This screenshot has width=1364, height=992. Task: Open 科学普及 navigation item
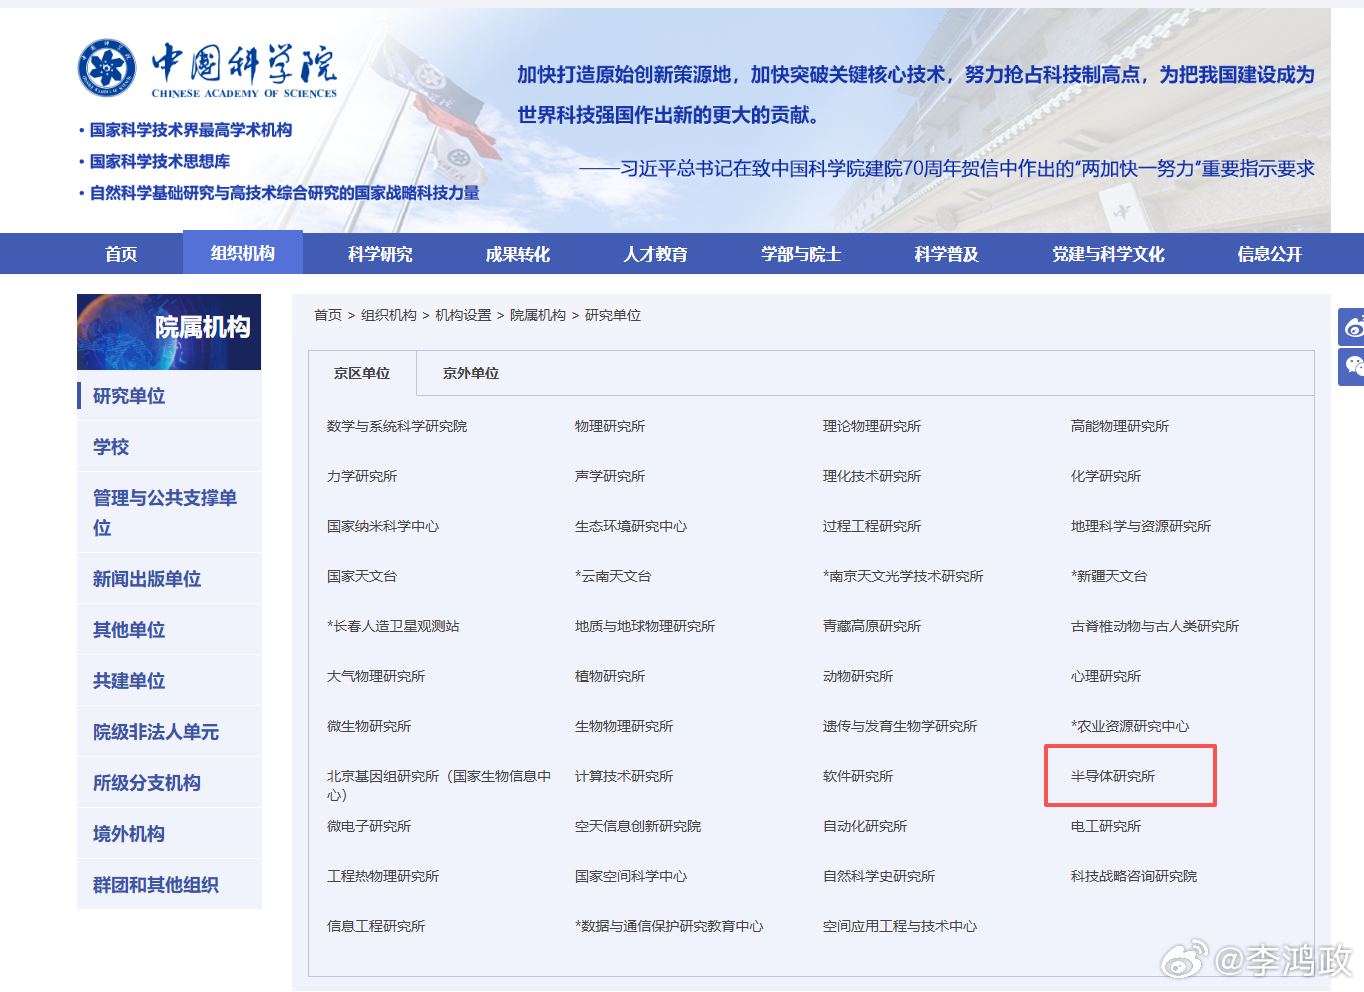click(x=946, y=254)
